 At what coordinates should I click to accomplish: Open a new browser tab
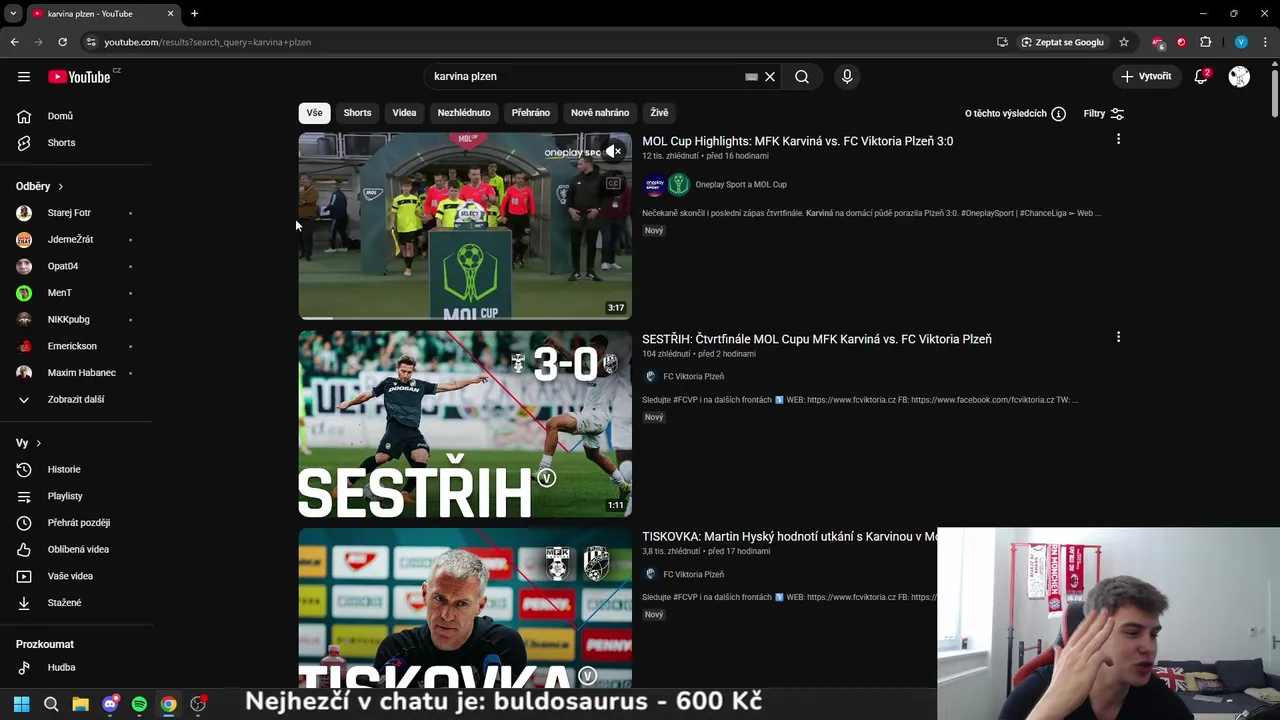click(194, 13)
